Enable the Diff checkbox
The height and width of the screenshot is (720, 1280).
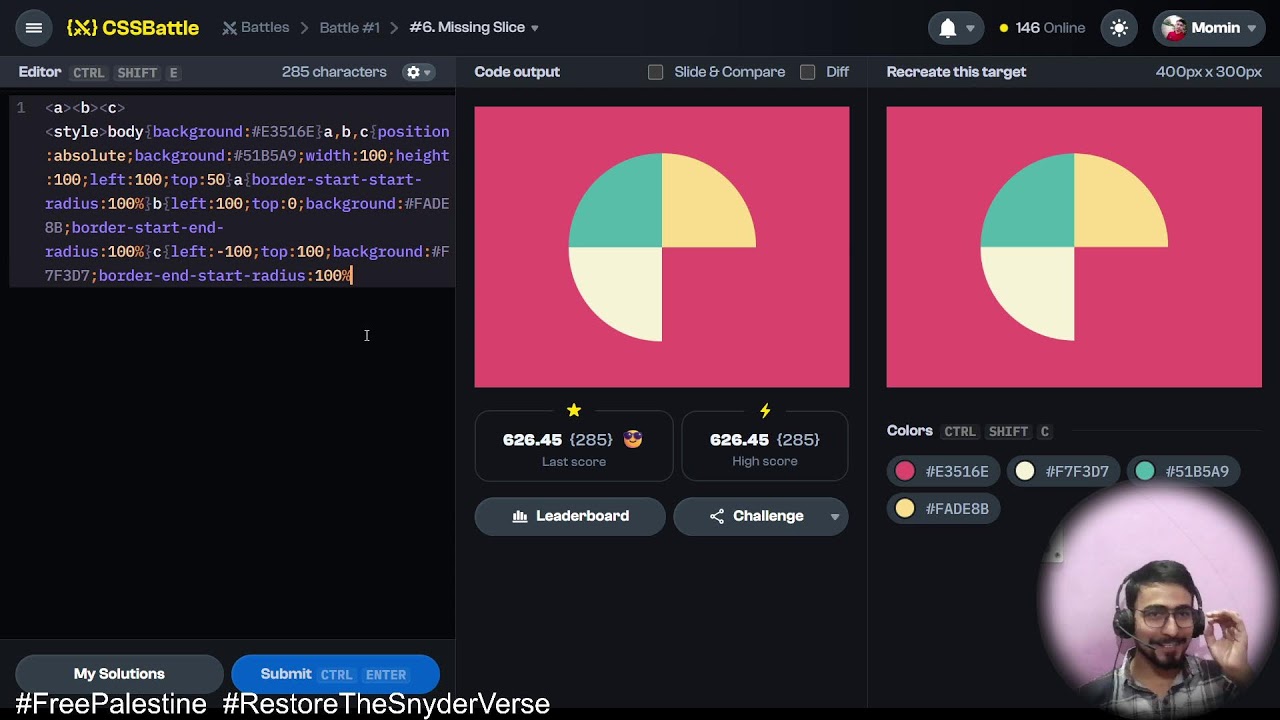(x=807, y=72)
